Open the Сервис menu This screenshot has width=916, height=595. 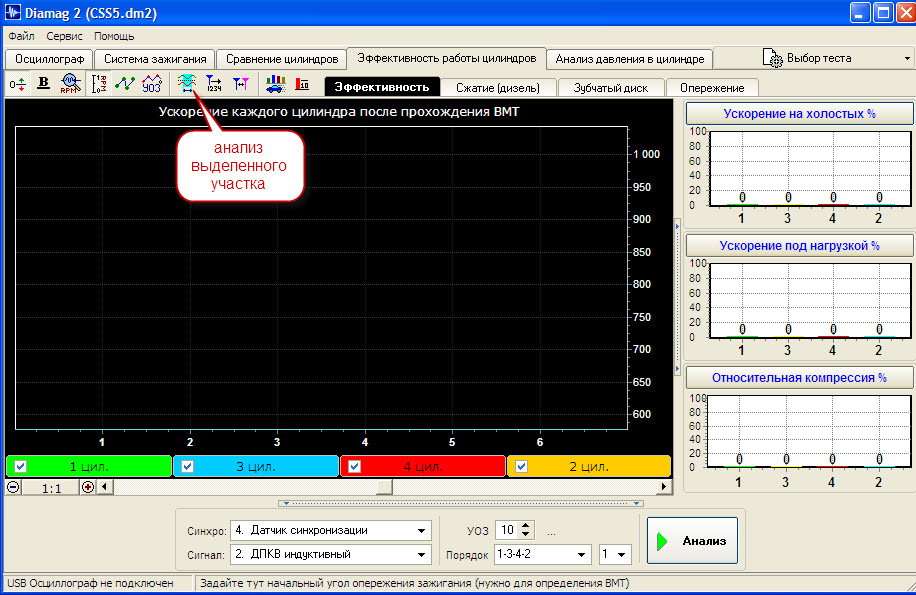click(x=64, y=36)
